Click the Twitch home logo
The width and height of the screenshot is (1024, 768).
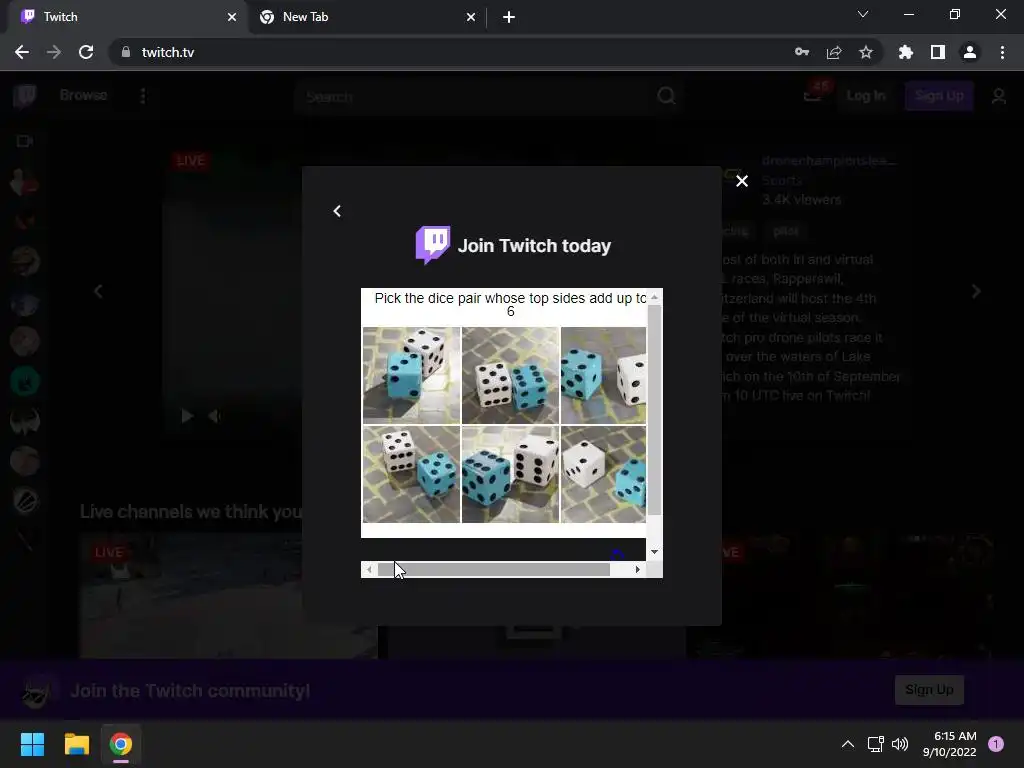25,96
